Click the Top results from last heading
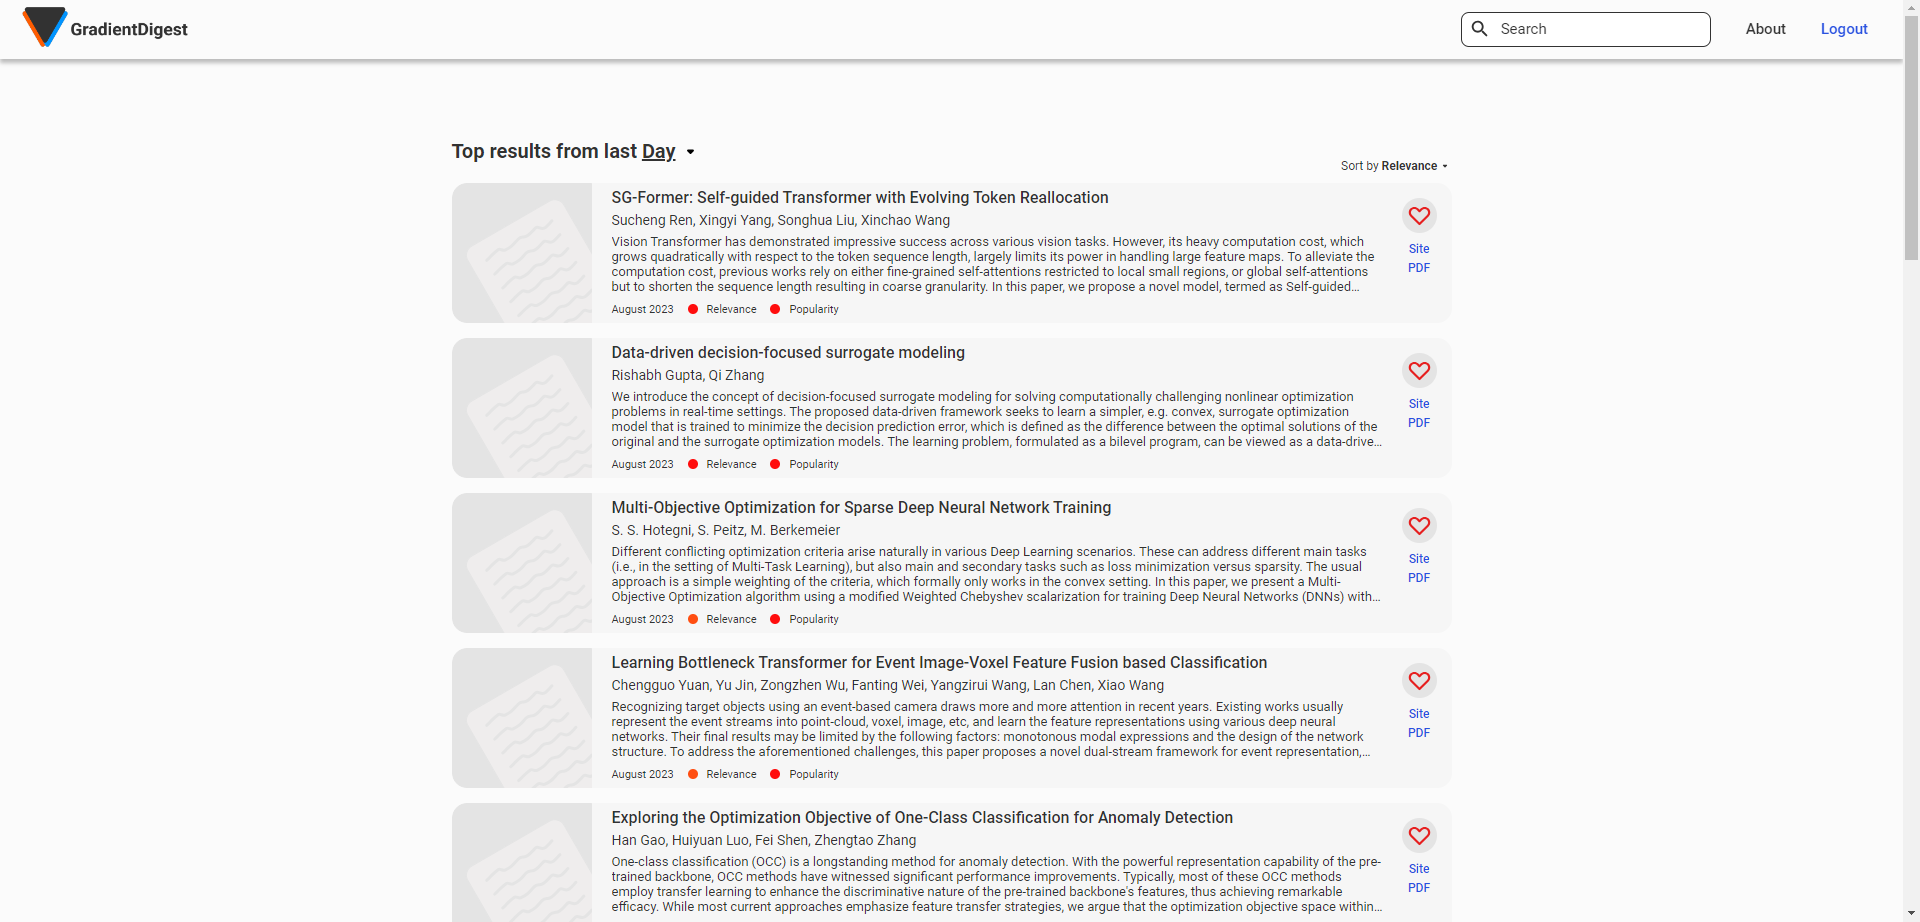This screenshot has height=922, width=1920. (544, 151)
